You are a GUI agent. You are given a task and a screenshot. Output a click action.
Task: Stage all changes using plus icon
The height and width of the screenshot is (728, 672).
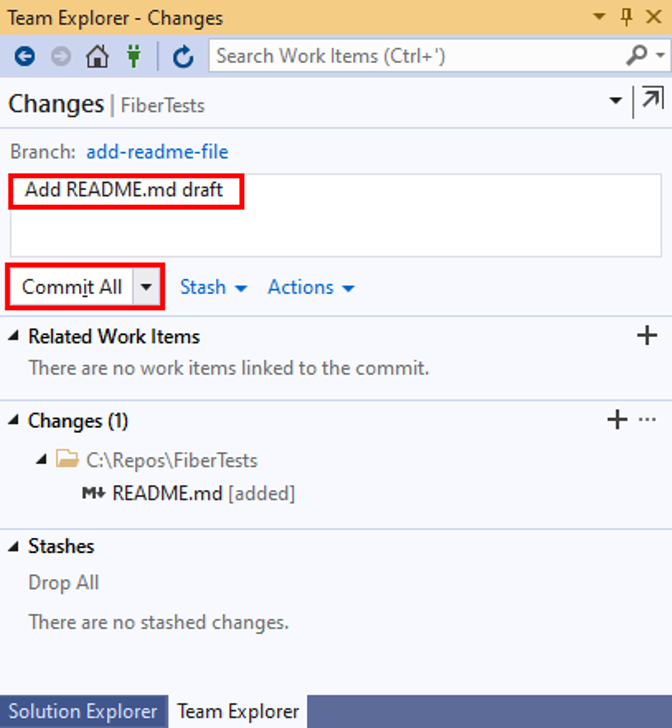point(617,420)
